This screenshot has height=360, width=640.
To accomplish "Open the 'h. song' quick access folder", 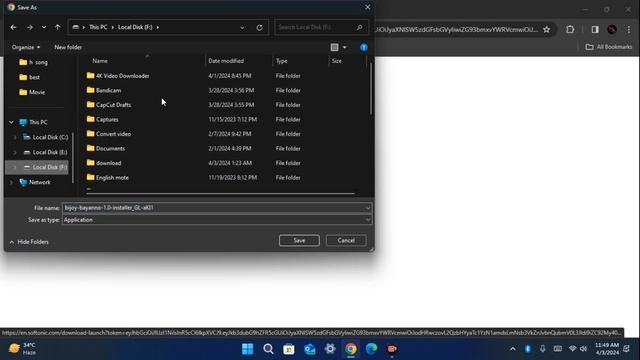I will pos(33,62).
